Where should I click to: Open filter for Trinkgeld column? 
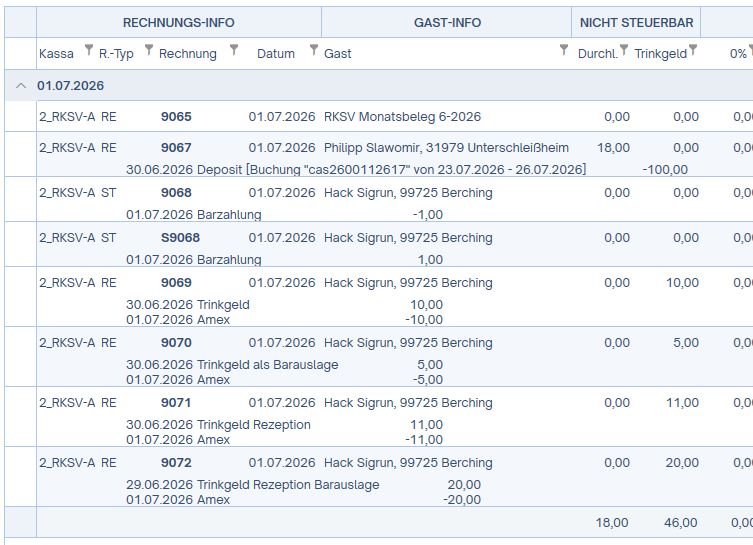(693, 50)
